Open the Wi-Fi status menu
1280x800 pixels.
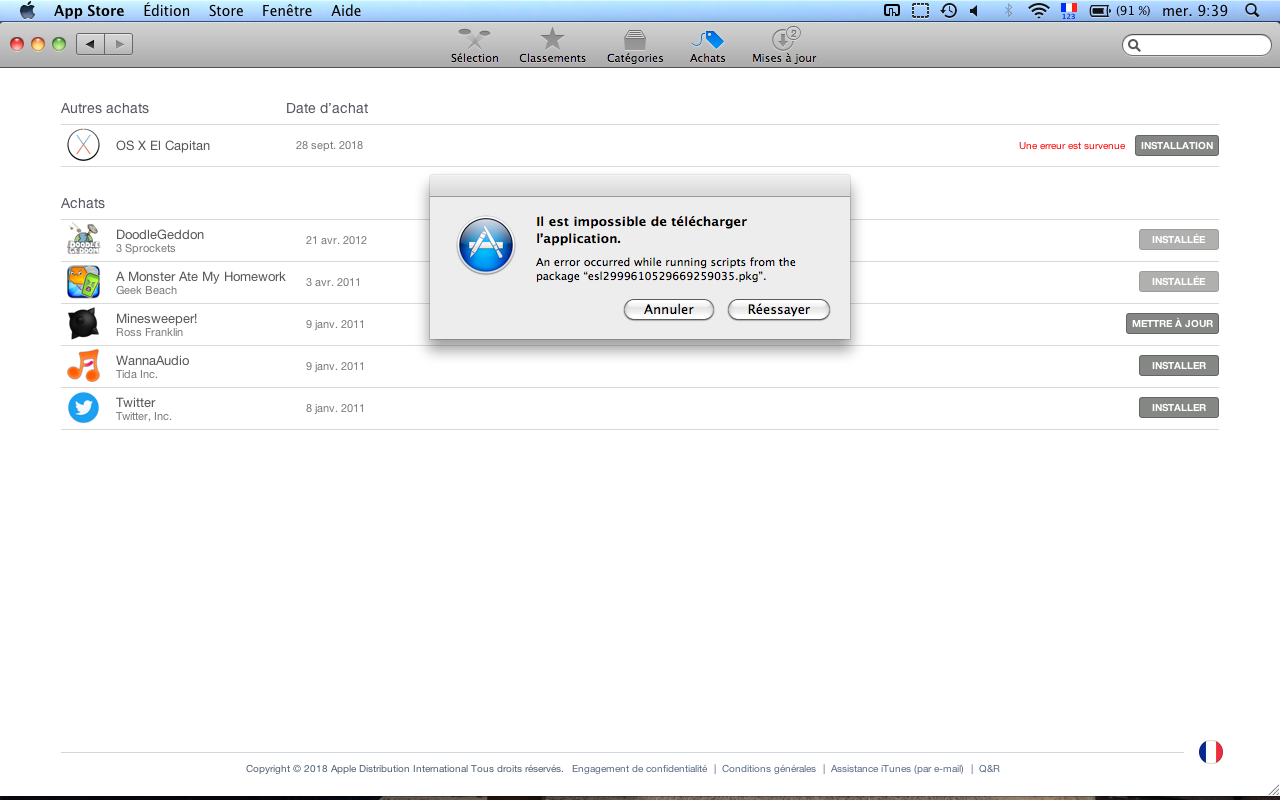pos(1039,11)
